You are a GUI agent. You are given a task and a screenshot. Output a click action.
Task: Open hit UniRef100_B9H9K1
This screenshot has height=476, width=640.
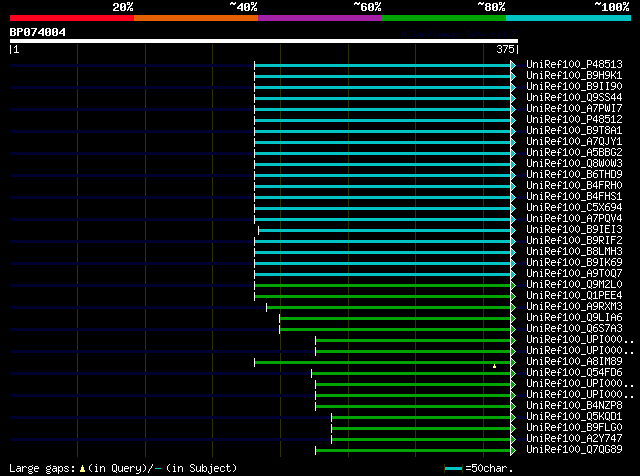click(x=574, y=76)
